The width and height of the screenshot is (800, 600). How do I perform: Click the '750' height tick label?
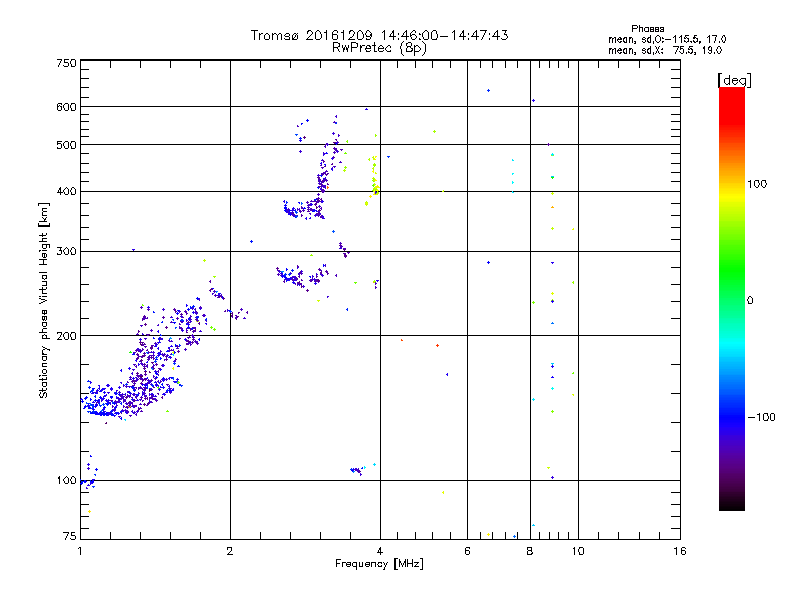66,63
